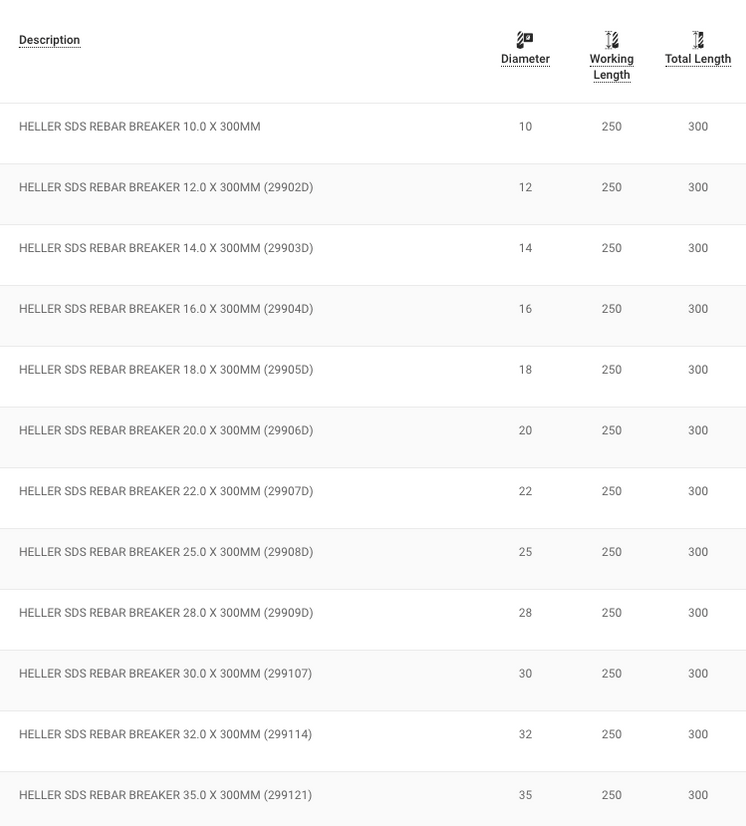Select the Rebar Breaker 28.0 x 300mm row
This screenshot has height=826, width=746.
pos(166,613)
